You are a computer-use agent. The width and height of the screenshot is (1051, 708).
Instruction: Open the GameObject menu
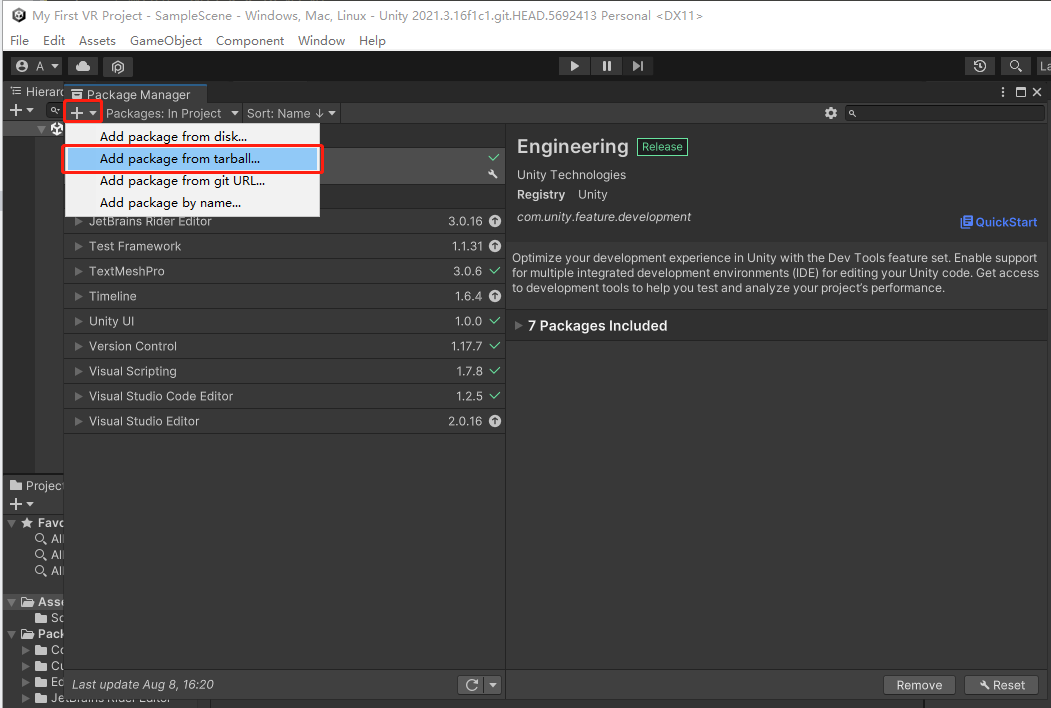(x=166, y=40)
